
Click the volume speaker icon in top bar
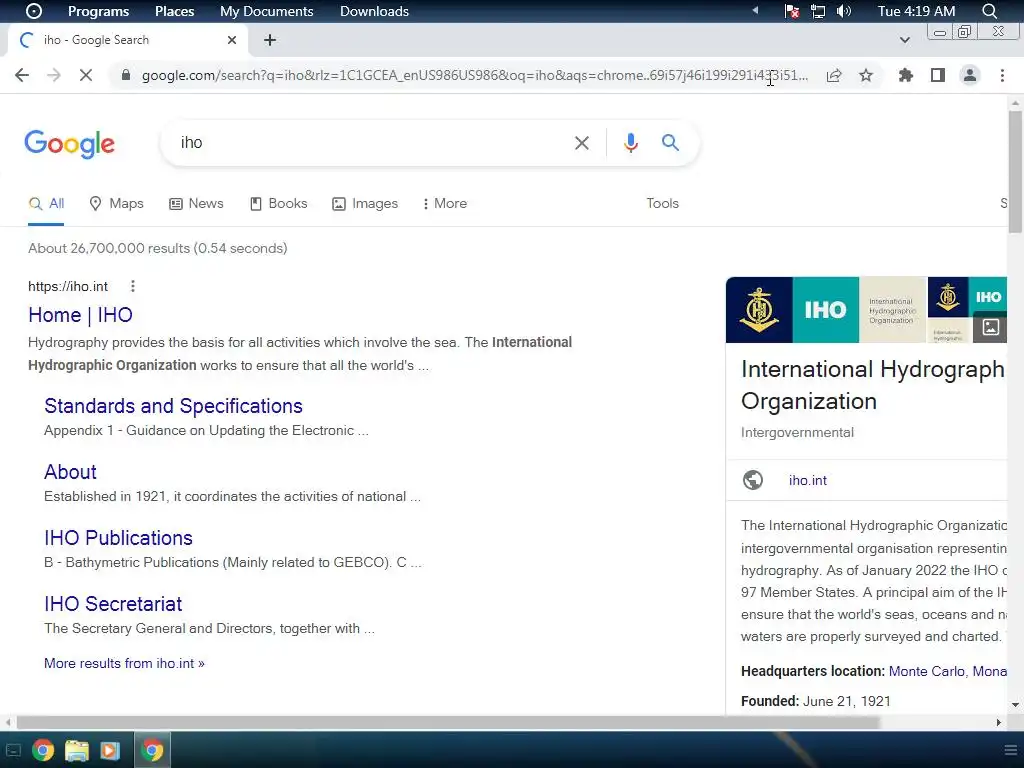click(844, 11)
